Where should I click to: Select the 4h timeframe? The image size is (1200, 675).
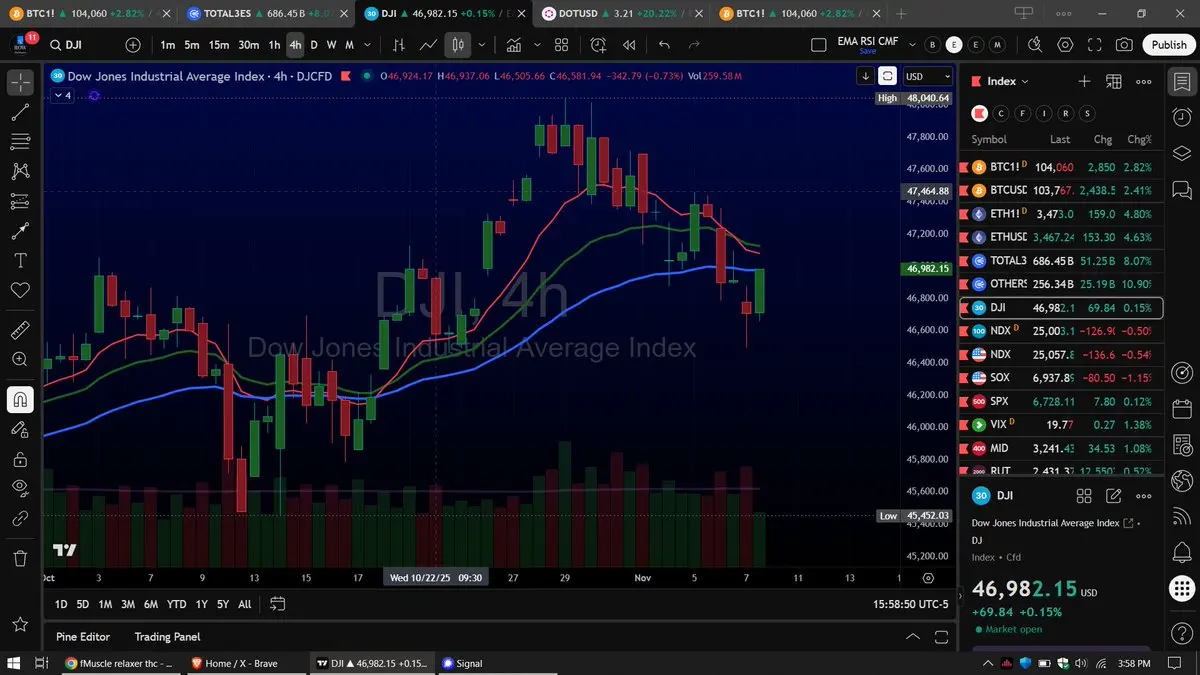[x=295, y=45]
